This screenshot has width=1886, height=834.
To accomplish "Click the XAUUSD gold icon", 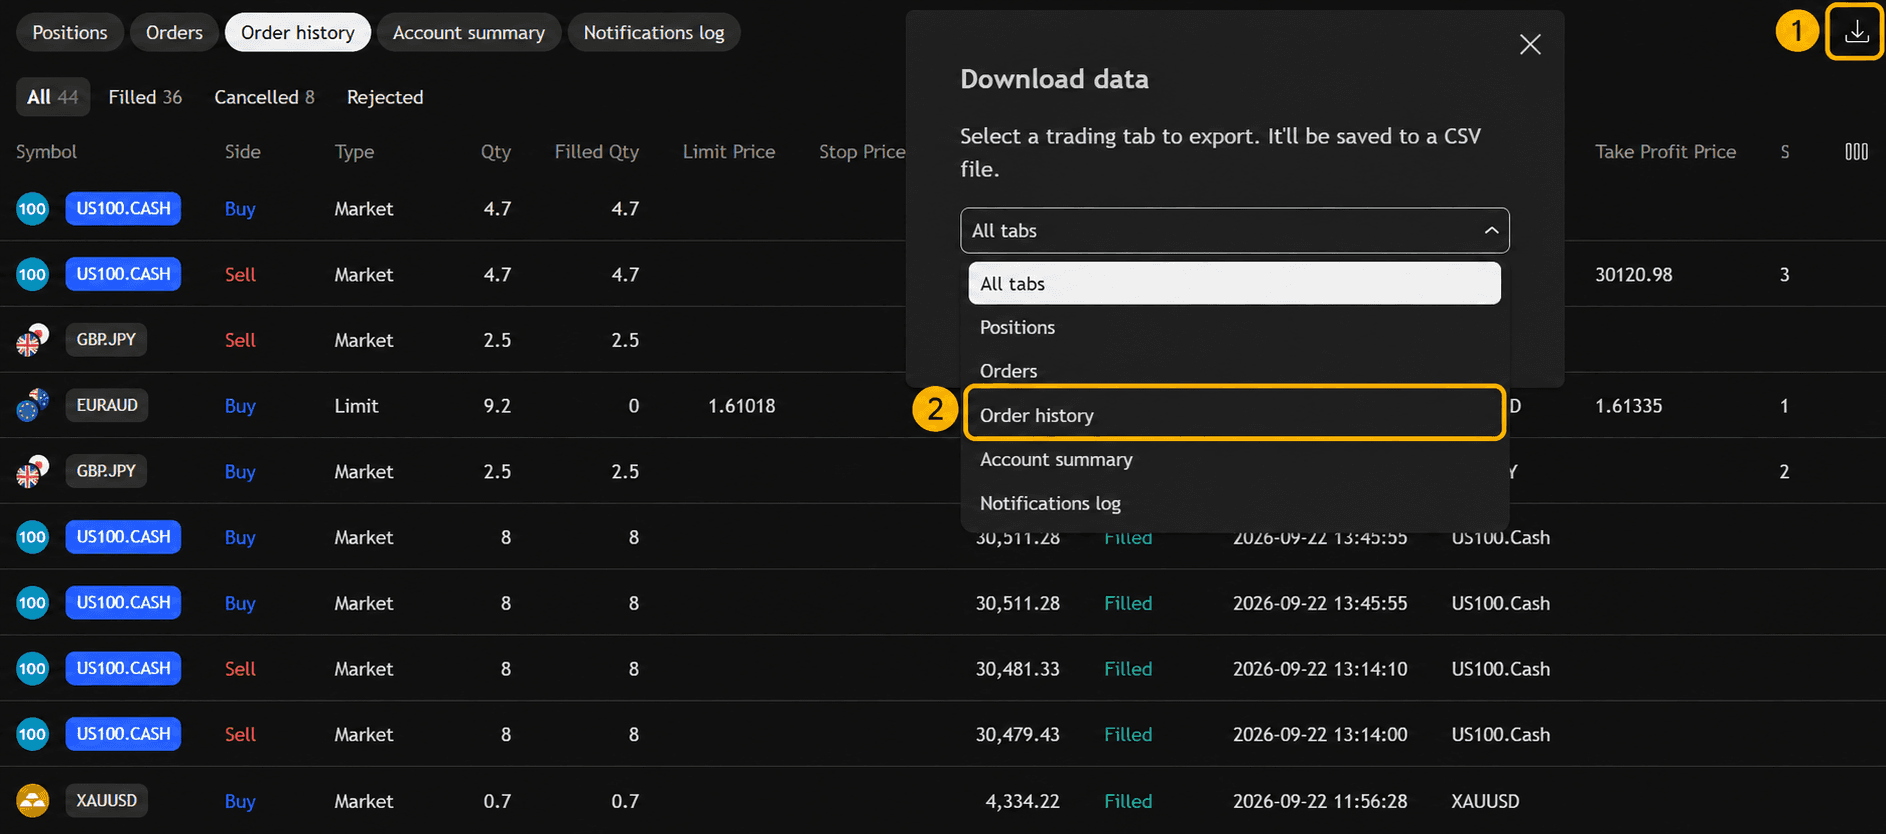I will pos(32,800).
